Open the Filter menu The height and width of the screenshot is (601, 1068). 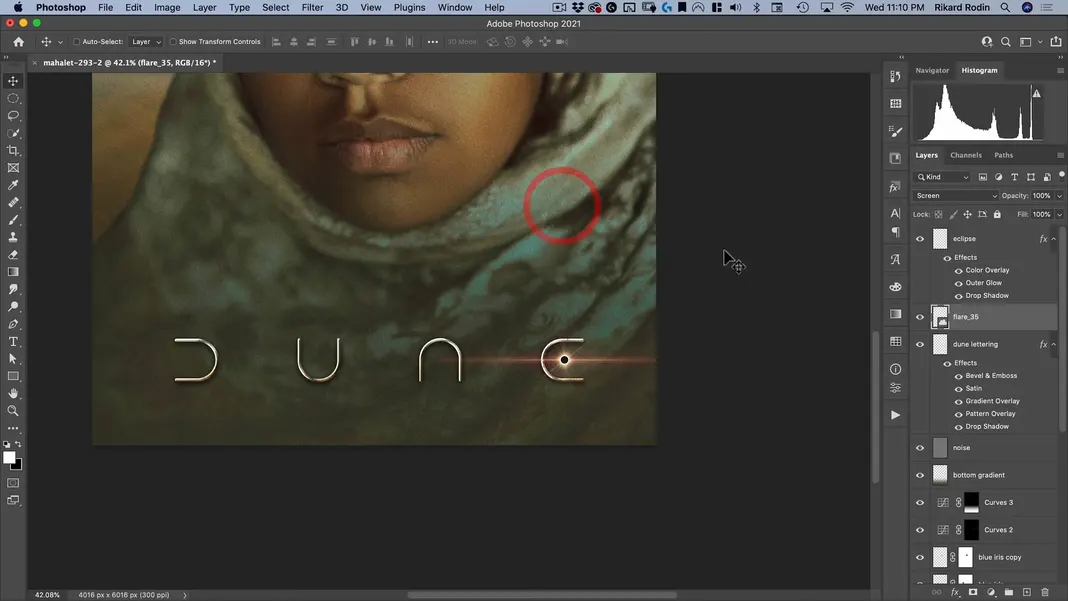point(312,7)
